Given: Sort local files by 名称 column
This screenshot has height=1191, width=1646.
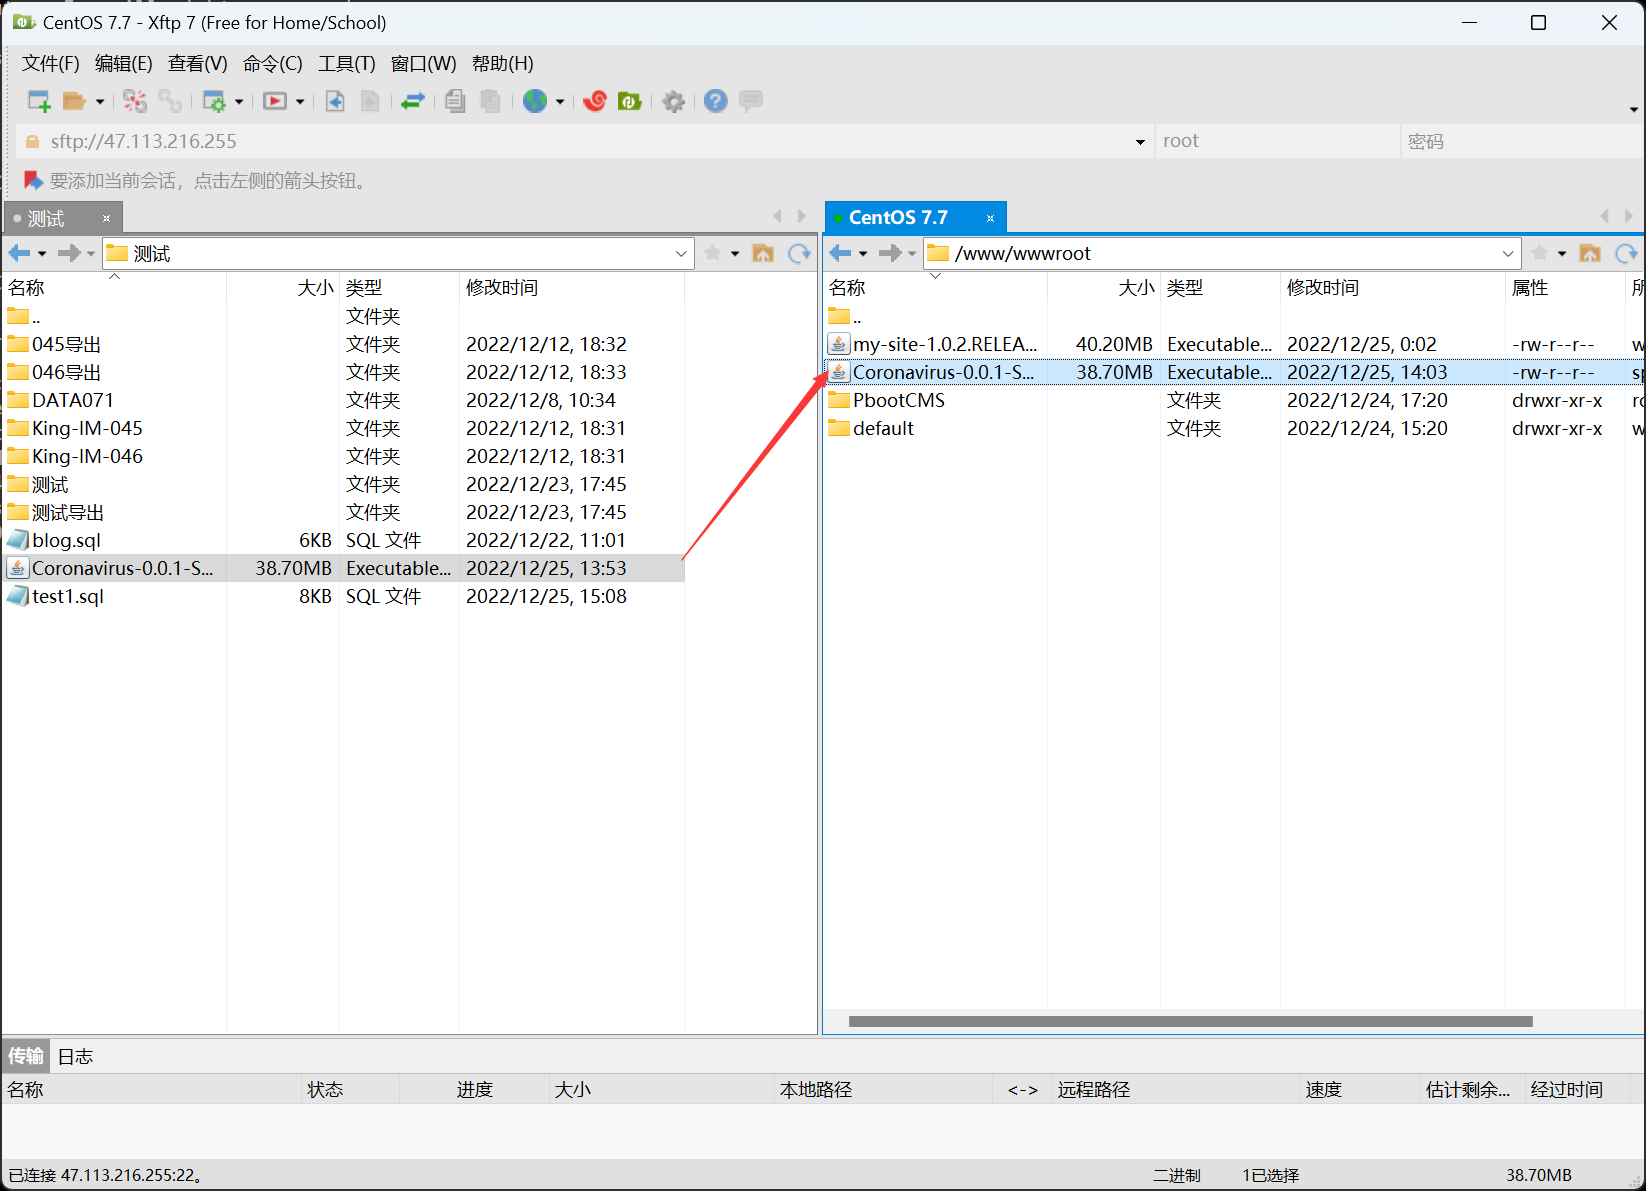Looking at the screenshot, I should click(x=114, y=288).
